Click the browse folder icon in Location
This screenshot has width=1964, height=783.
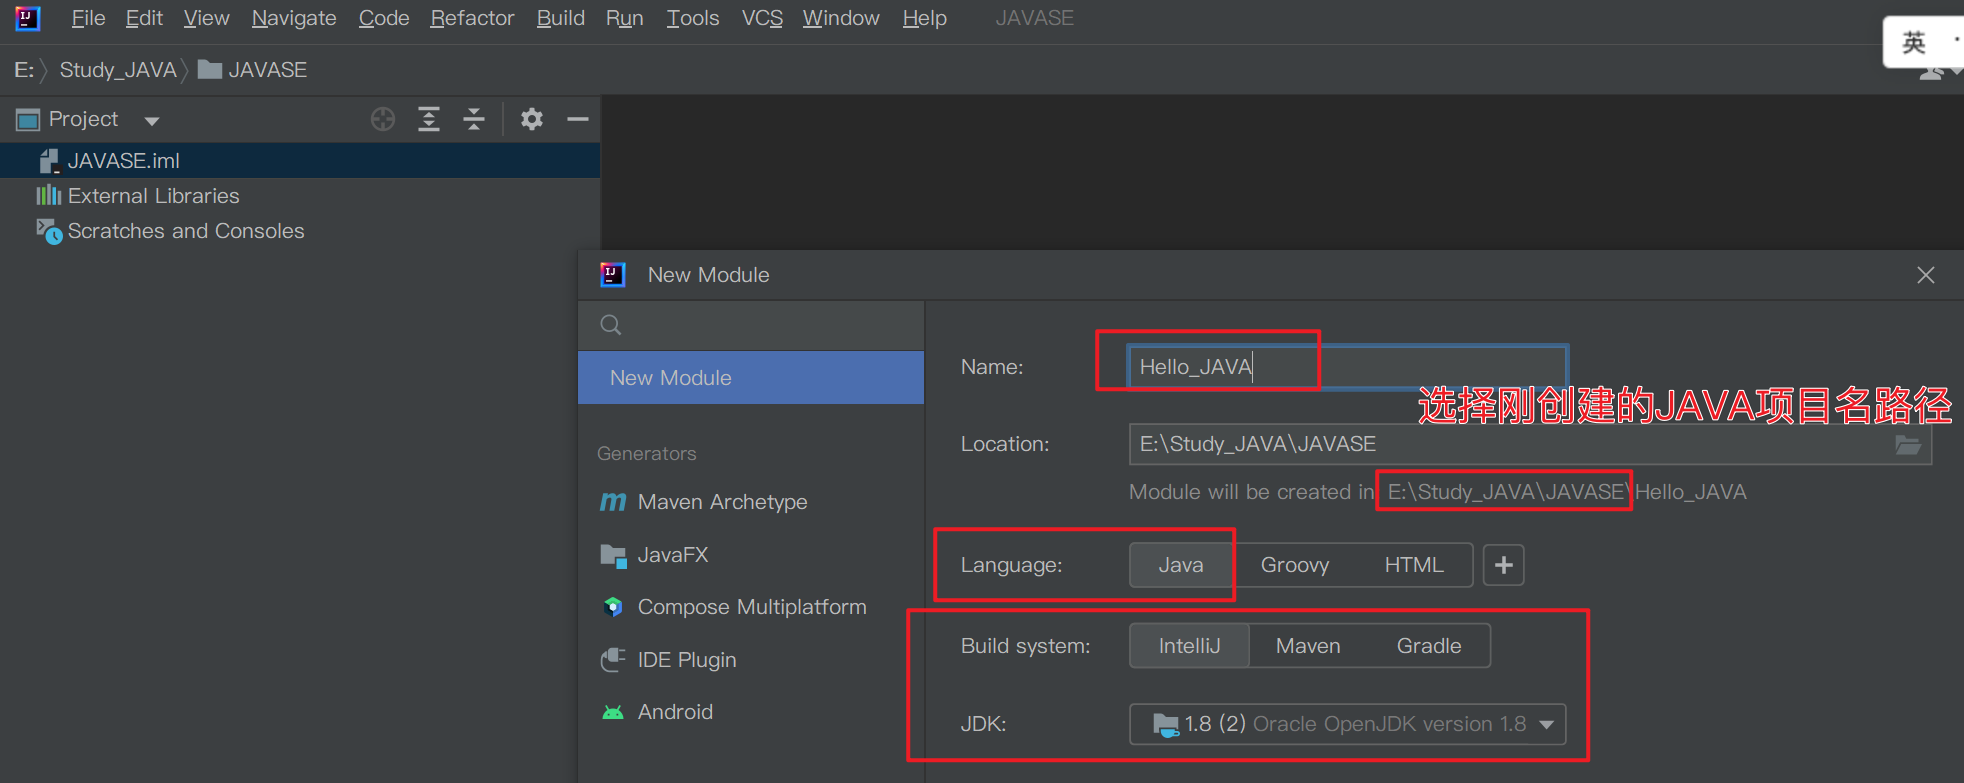pyautogui.click(x=1908, y=444)
